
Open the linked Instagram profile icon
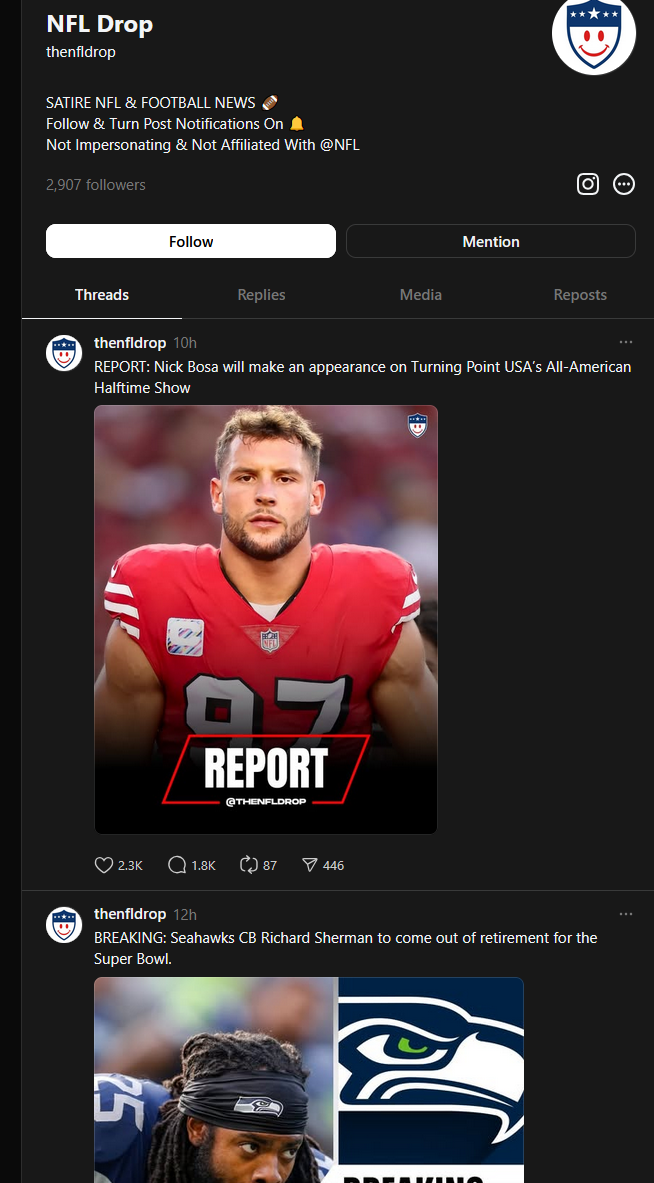[x=588, y=184]
